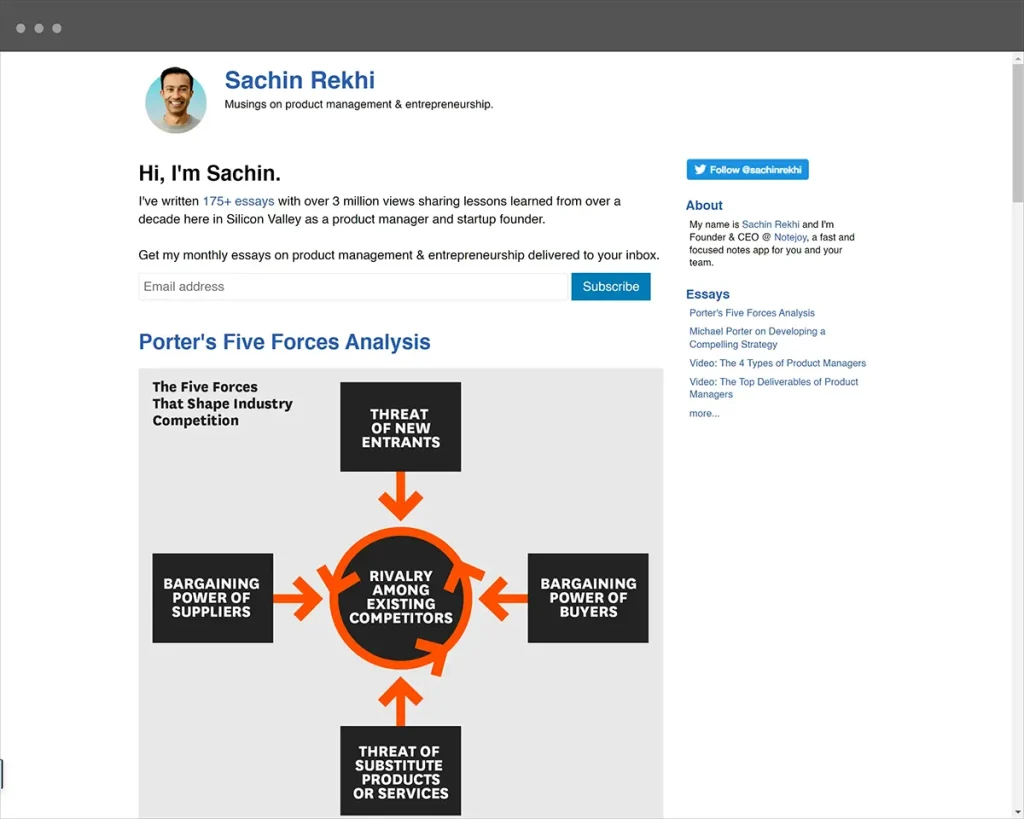1024x819 pixels.
Task: Select Porter's Five Forces Analysis in sidebar Essays
Action: [x=751, y=313]
